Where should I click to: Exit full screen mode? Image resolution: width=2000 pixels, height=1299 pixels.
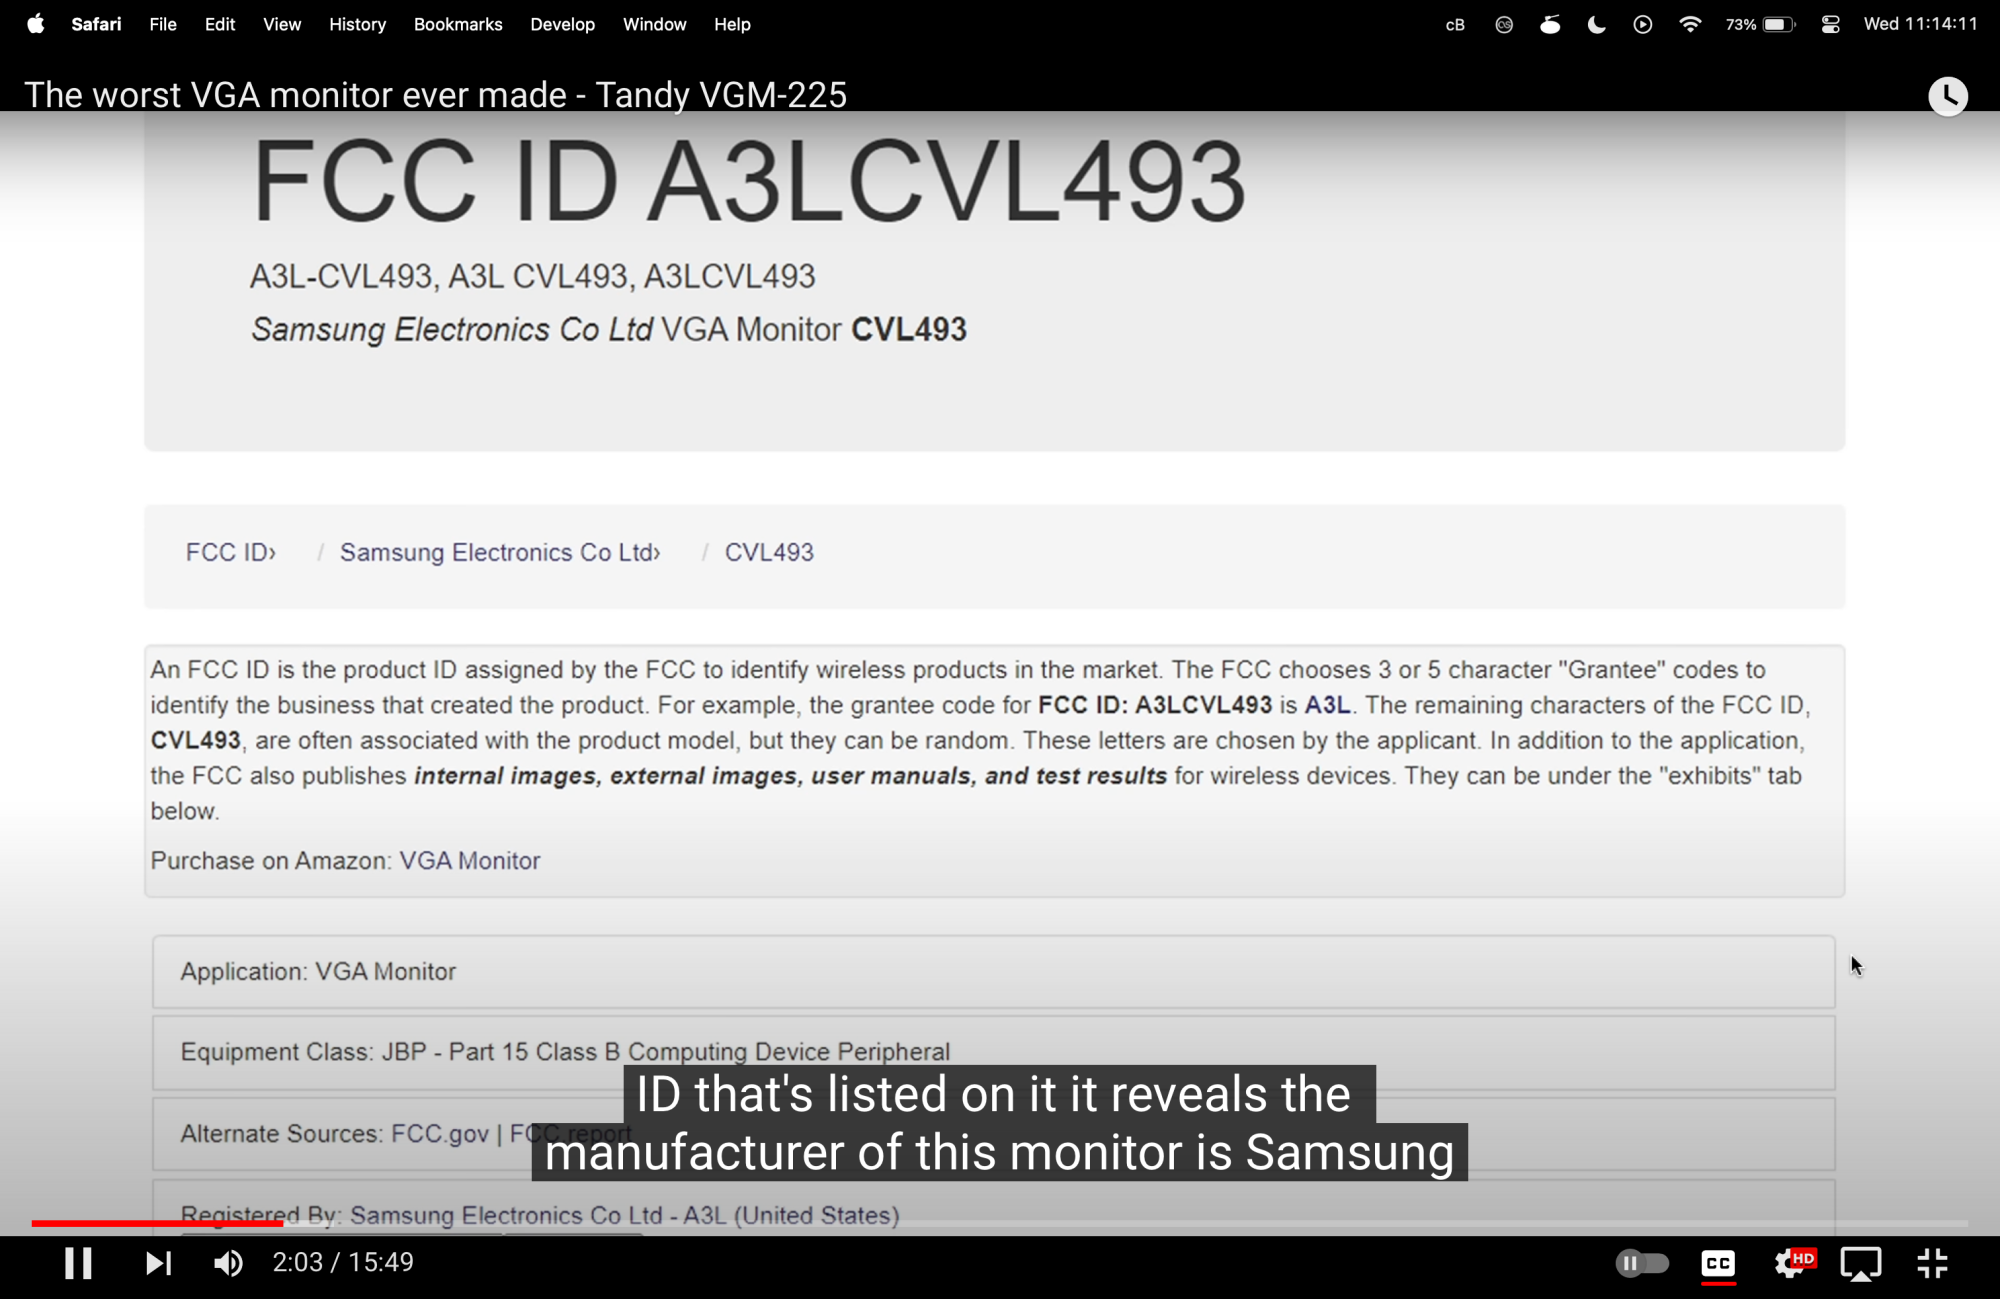pos(1932,1263)
